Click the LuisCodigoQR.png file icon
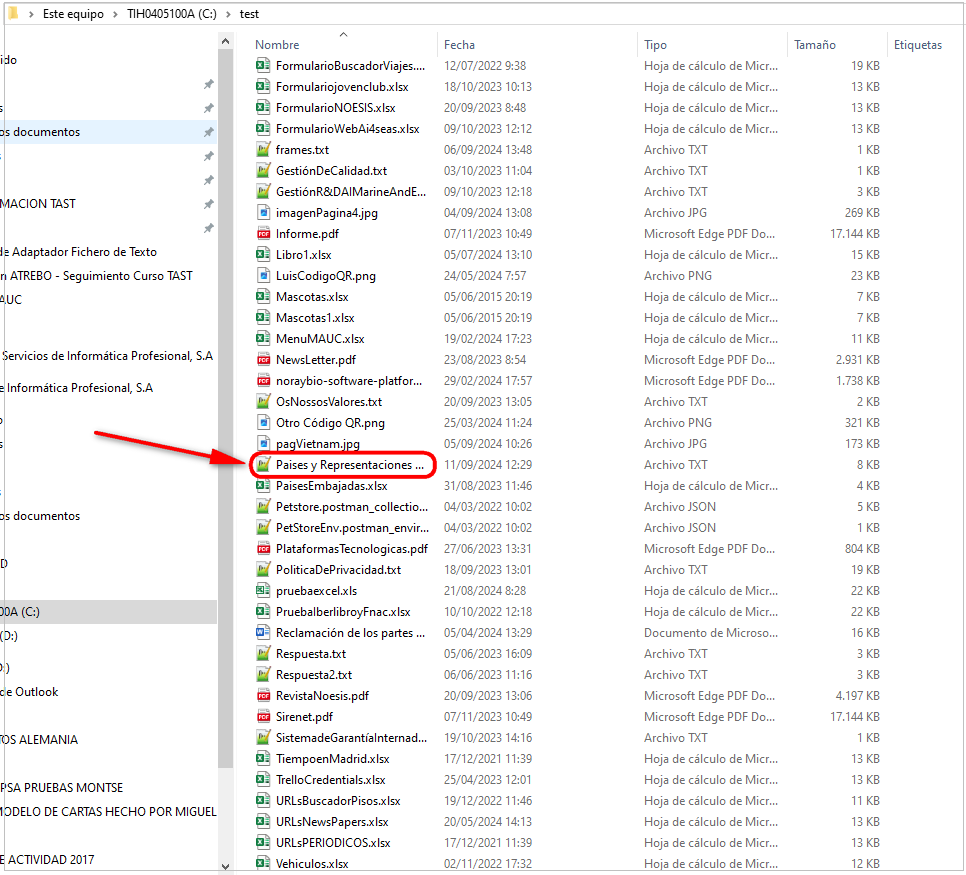 [x=264, y=276]
